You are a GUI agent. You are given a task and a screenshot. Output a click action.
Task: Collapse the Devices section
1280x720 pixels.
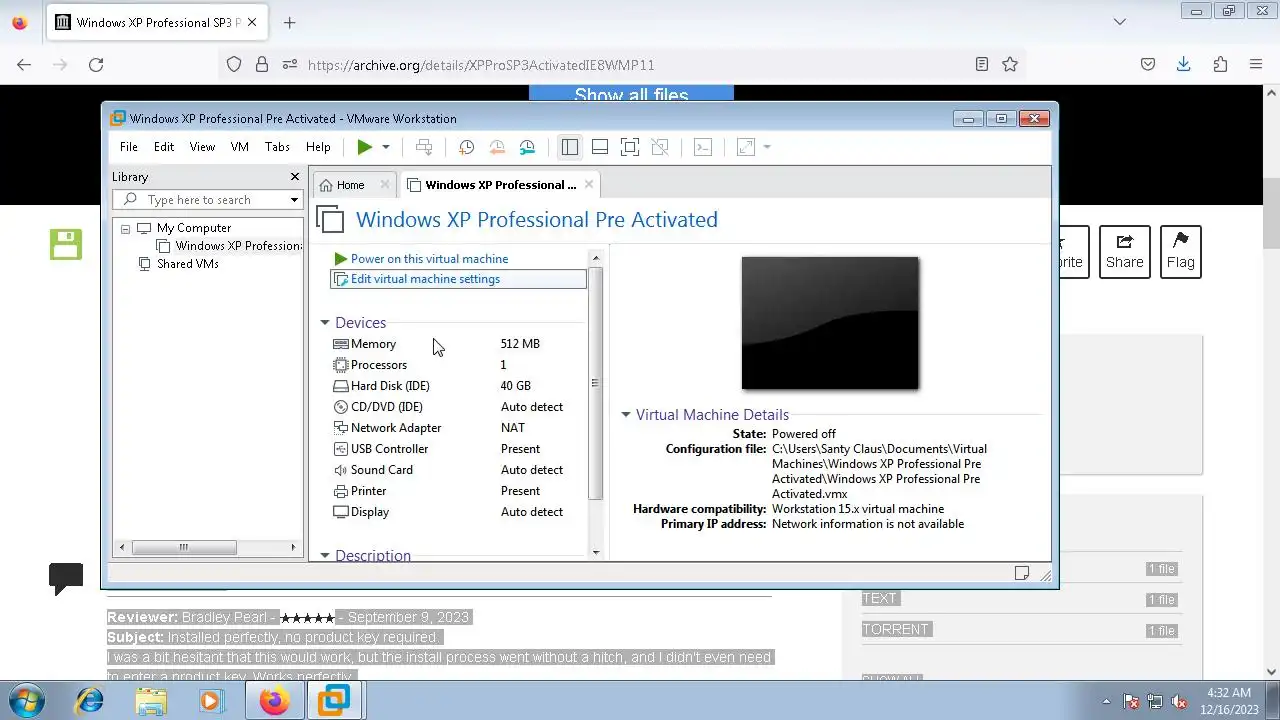coord(325,323)
